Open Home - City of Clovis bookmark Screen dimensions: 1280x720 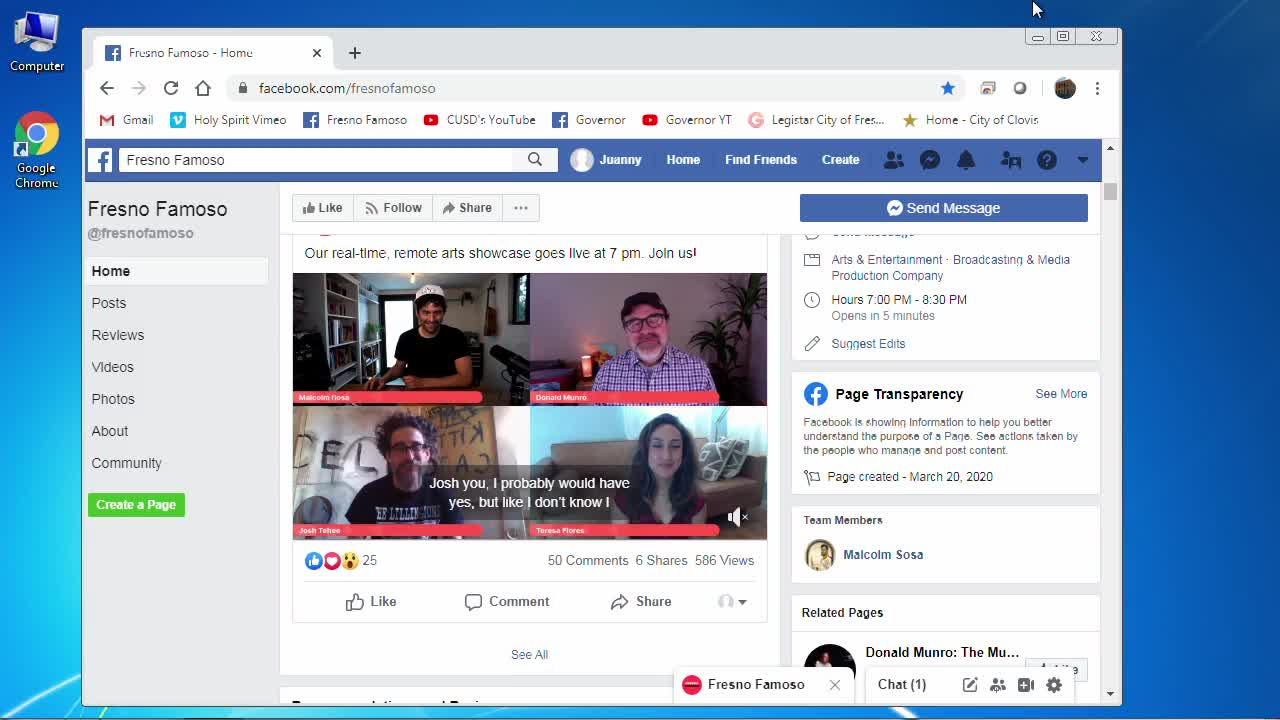970,120
